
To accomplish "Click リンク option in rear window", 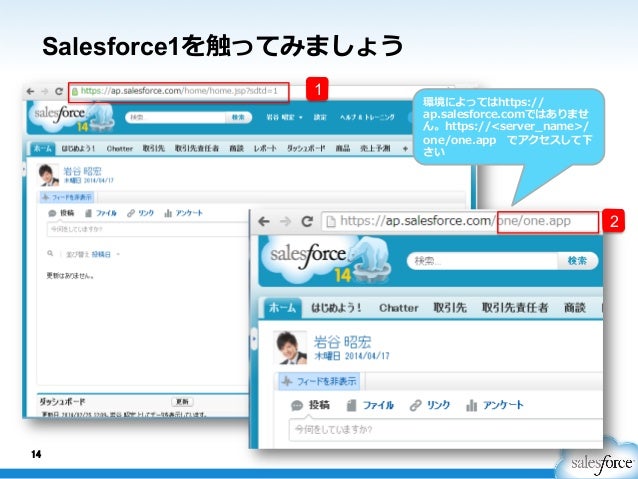I will (141, 213).
